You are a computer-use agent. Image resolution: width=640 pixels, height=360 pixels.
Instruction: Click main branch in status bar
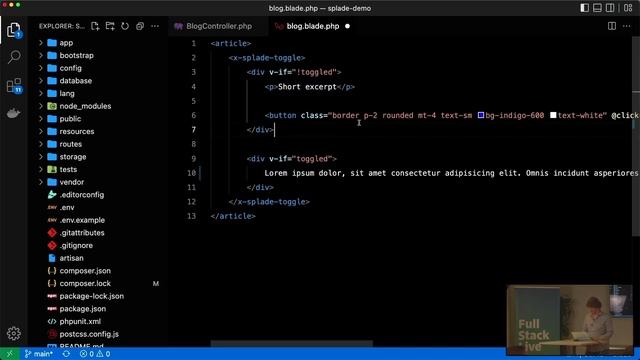(x=38, y=353)
